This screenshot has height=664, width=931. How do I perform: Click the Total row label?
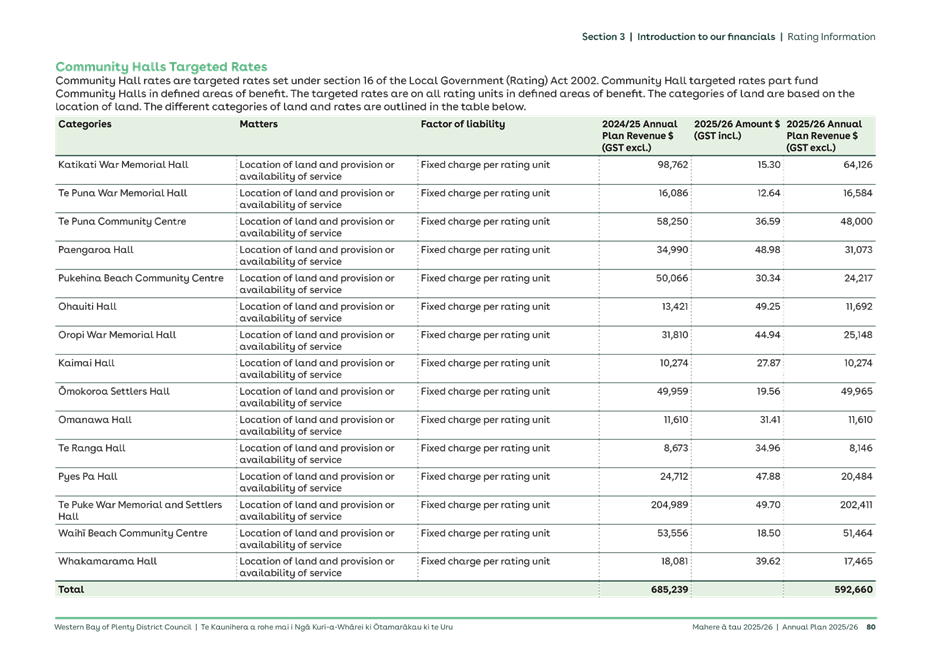70,589
